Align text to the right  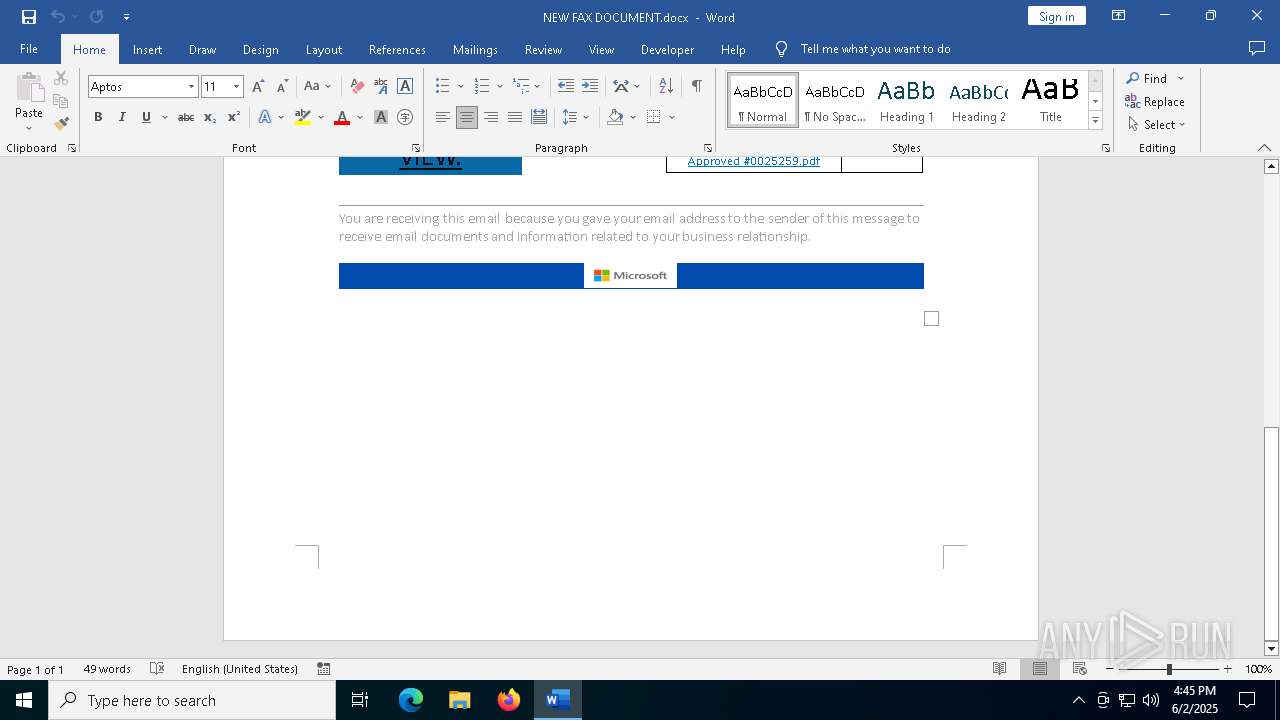[491, 117]
